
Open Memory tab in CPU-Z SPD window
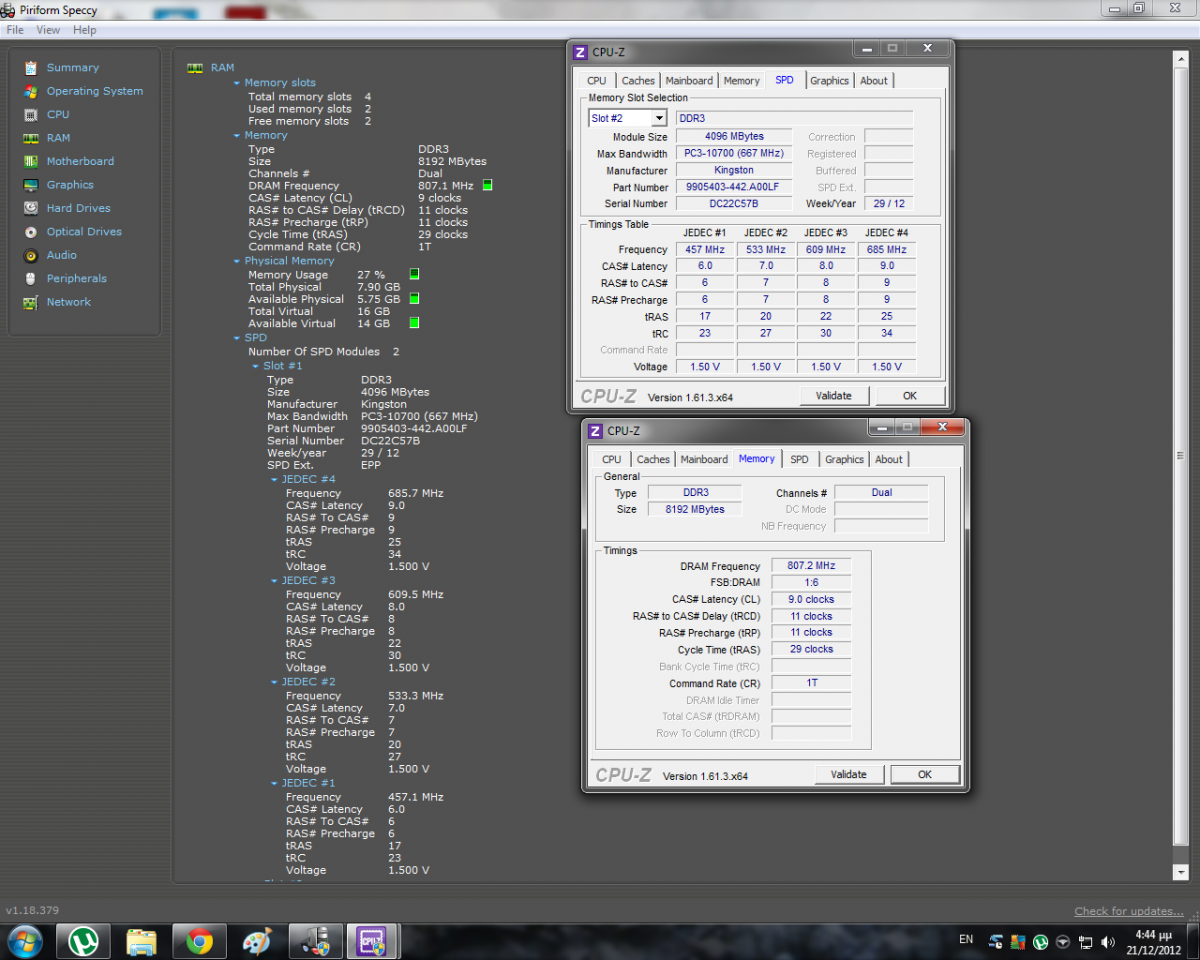tap(742, 81)
